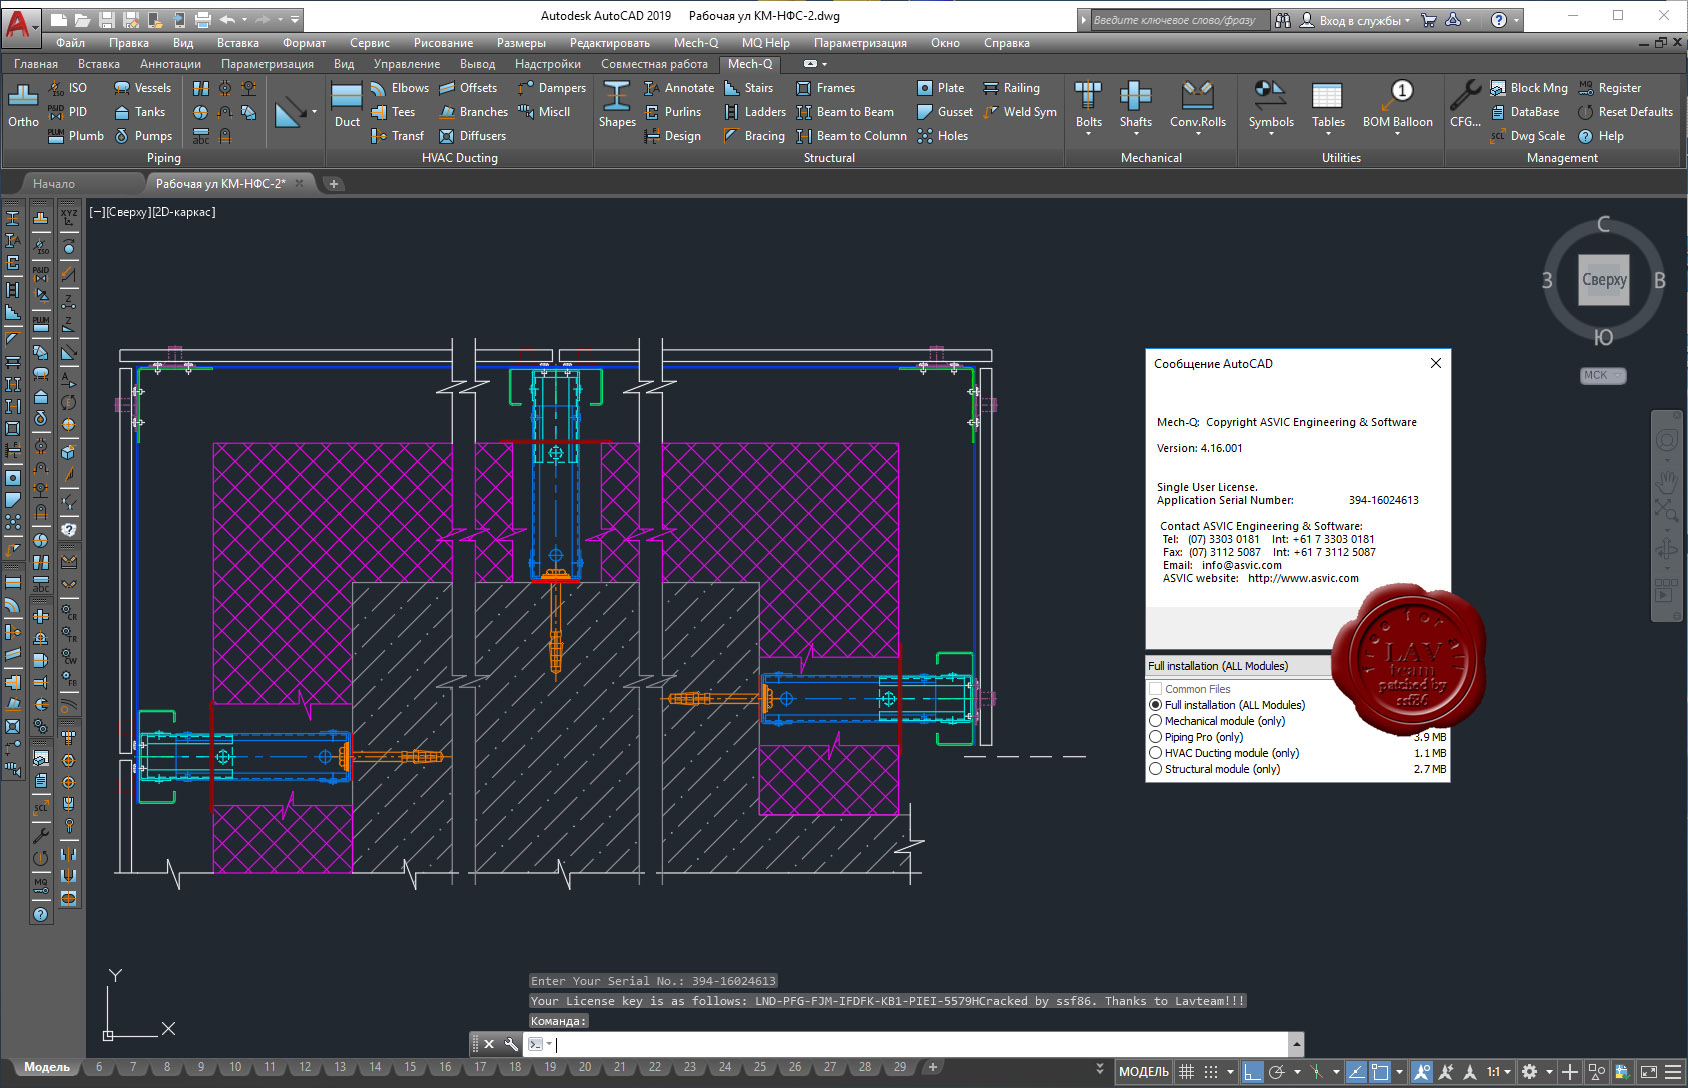The height and width of the screenshot is (1088, 1688).
Task: Choose Structural module (only) option
Action: [x=1156, y=769]
